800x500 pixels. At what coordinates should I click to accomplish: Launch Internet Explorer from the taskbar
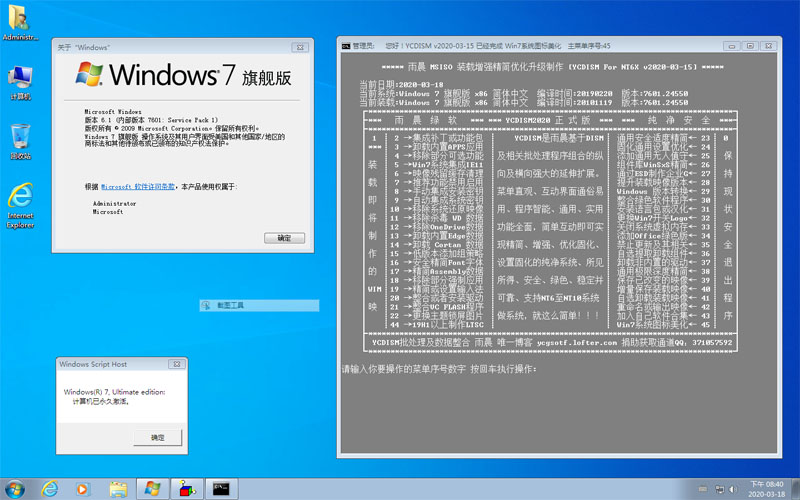49,489
